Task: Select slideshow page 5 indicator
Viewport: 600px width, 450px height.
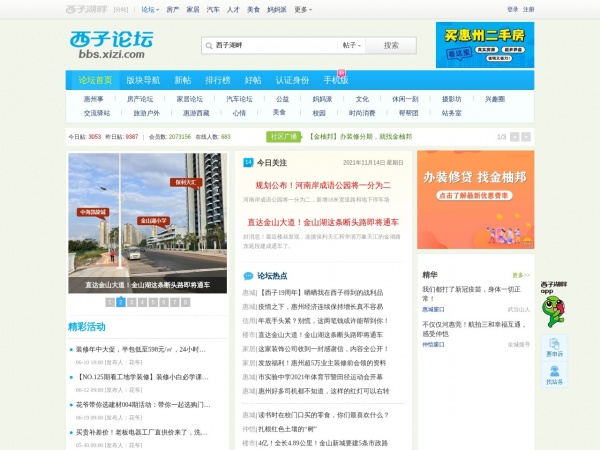Action: click(x=153, y=302)
